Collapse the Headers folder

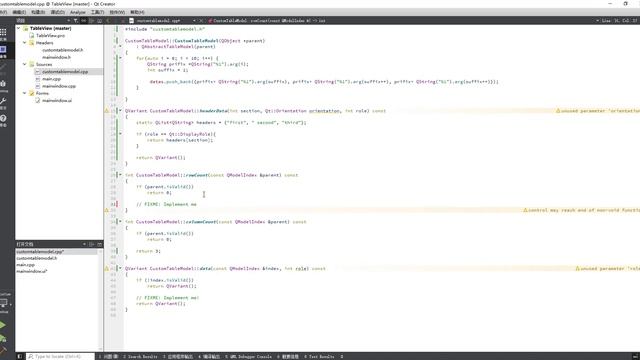(x=24, y=43)
